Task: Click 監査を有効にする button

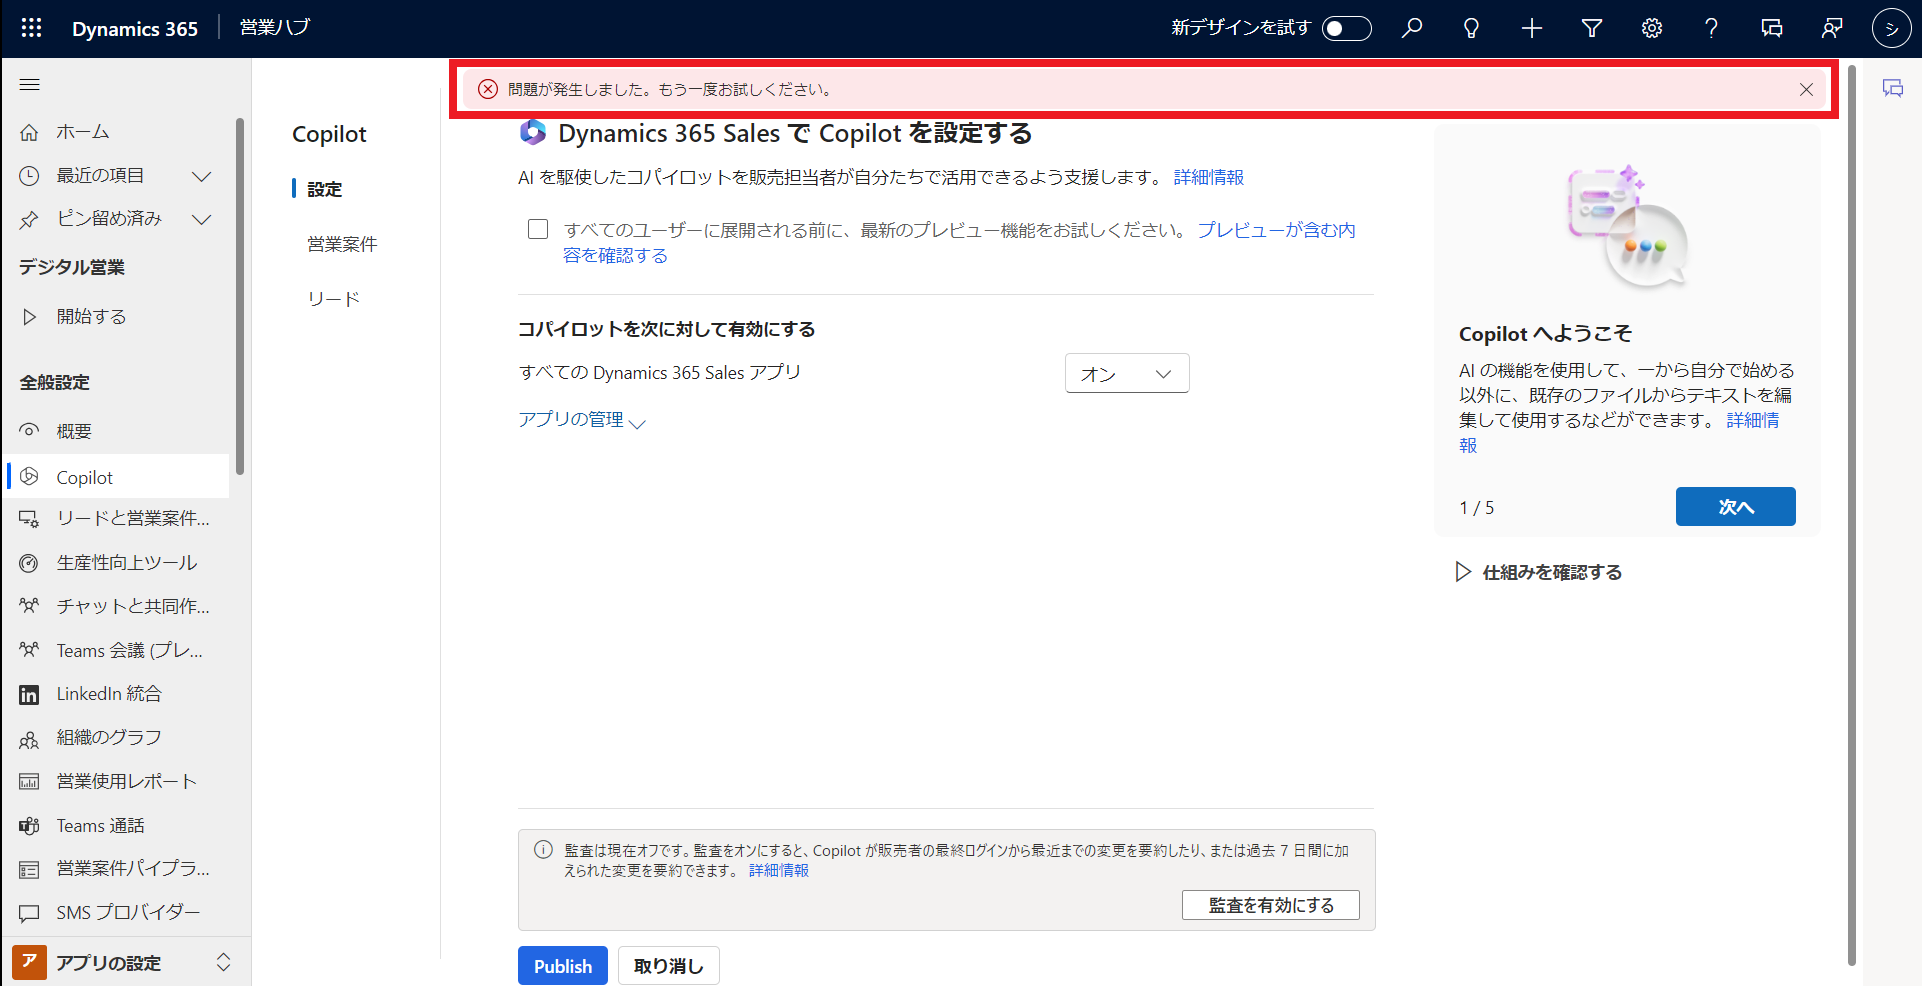Action: 1271,905
